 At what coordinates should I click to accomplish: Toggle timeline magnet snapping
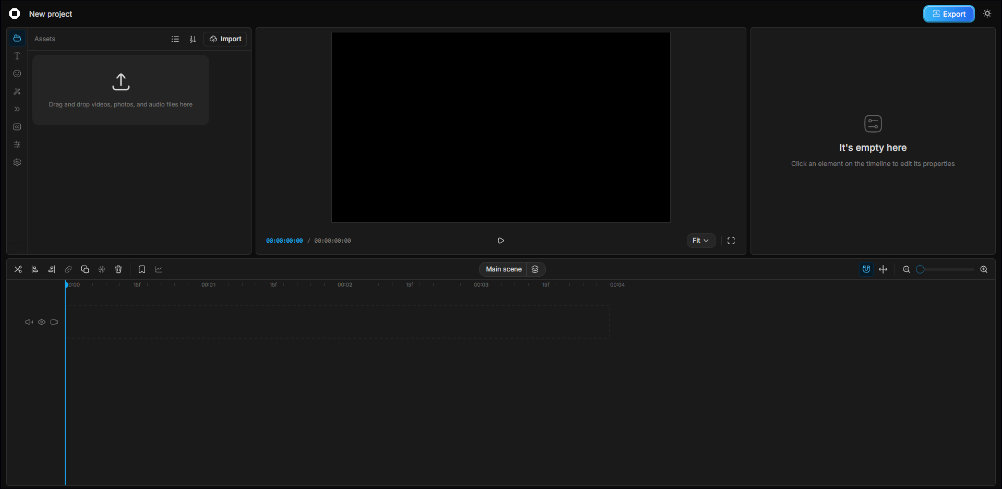click(x=866, y=269)
